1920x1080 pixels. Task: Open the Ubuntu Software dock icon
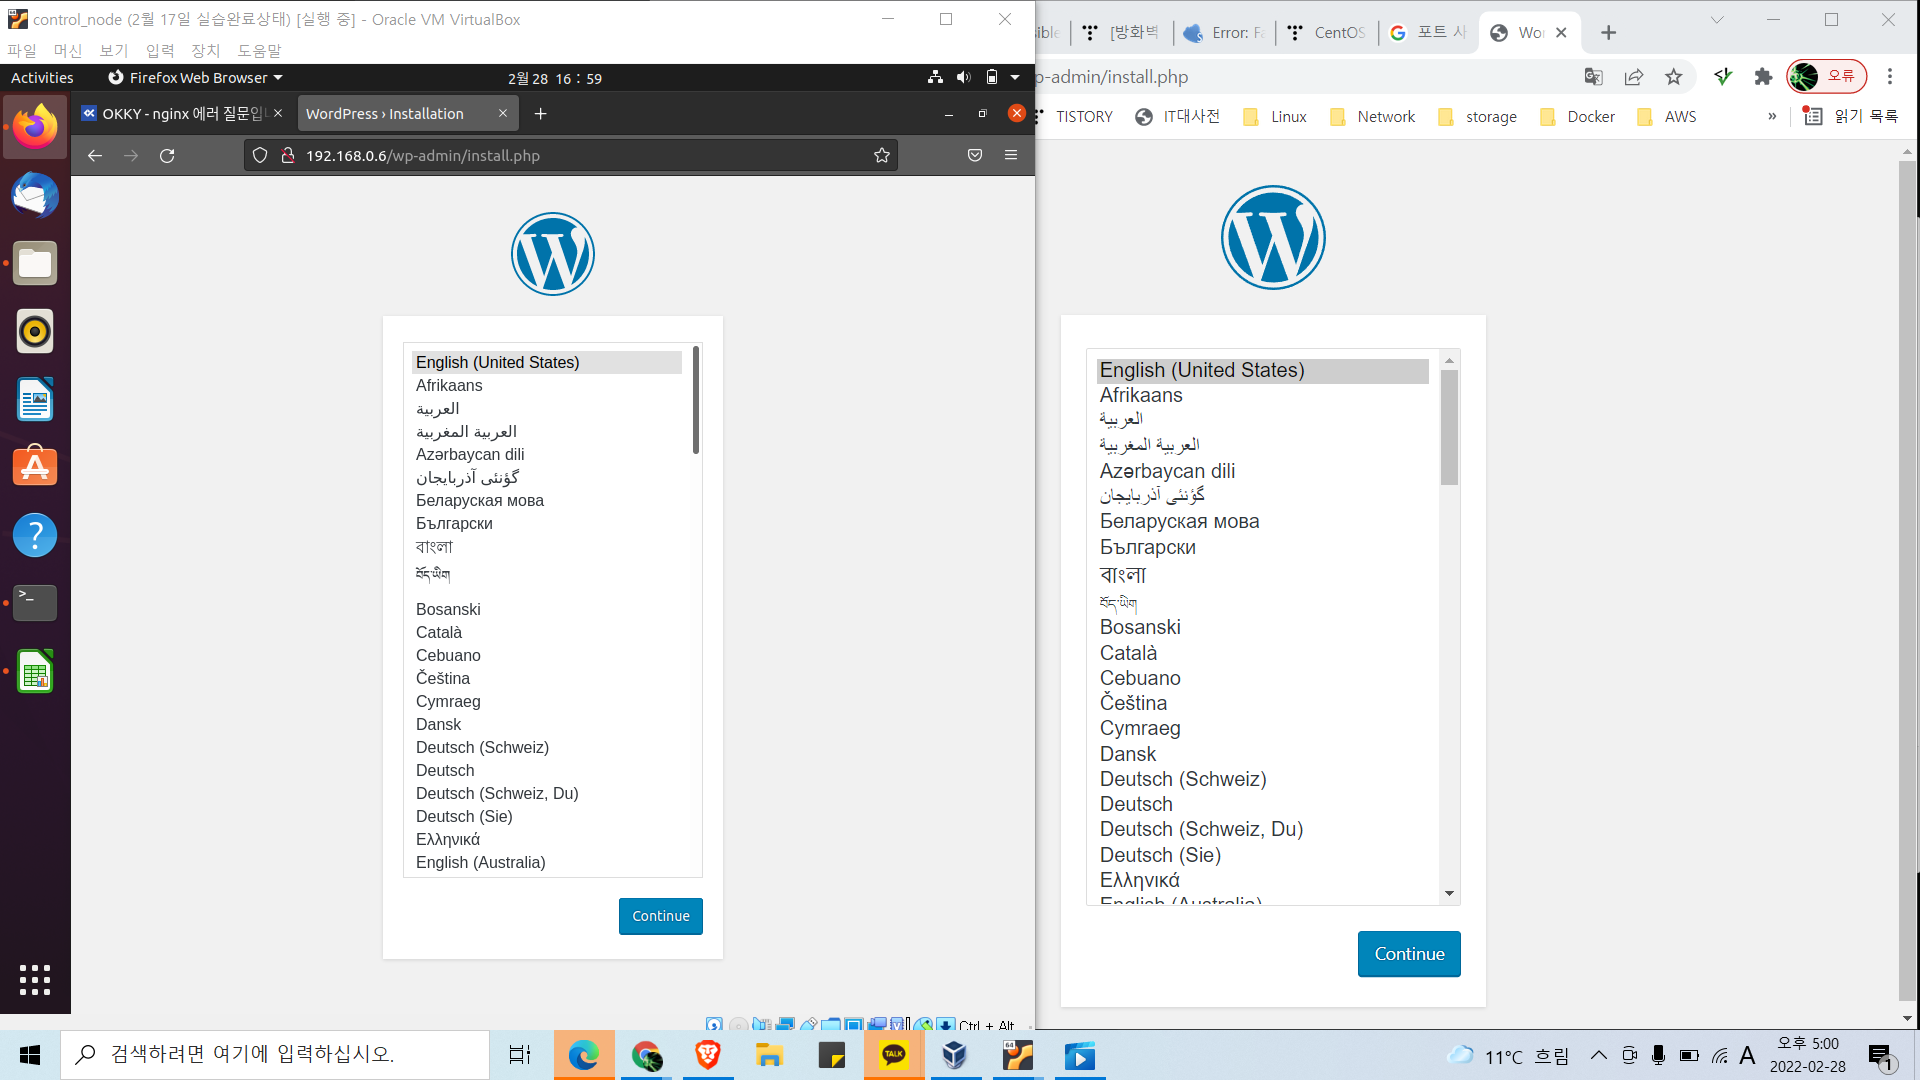pyautogui.click(x=35, y=467)
